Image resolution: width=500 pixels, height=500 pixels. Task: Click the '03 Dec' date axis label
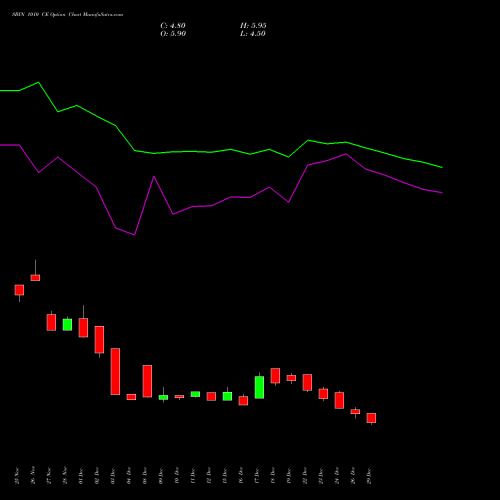[x=113, y=476]
